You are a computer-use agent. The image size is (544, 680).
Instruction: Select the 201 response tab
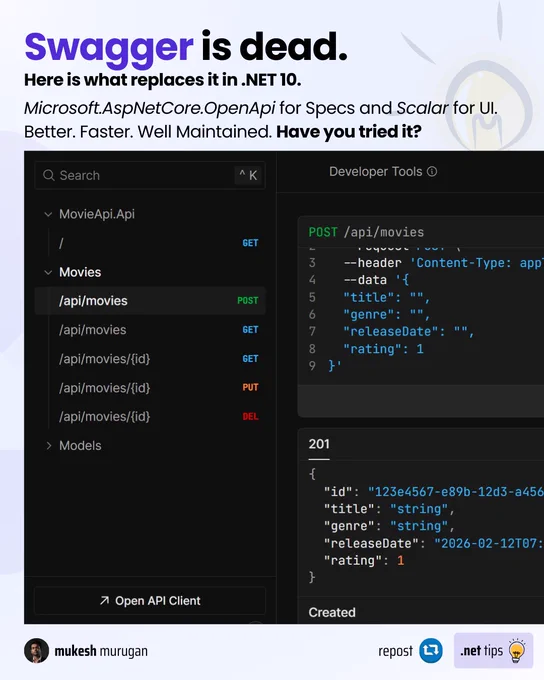319,444
